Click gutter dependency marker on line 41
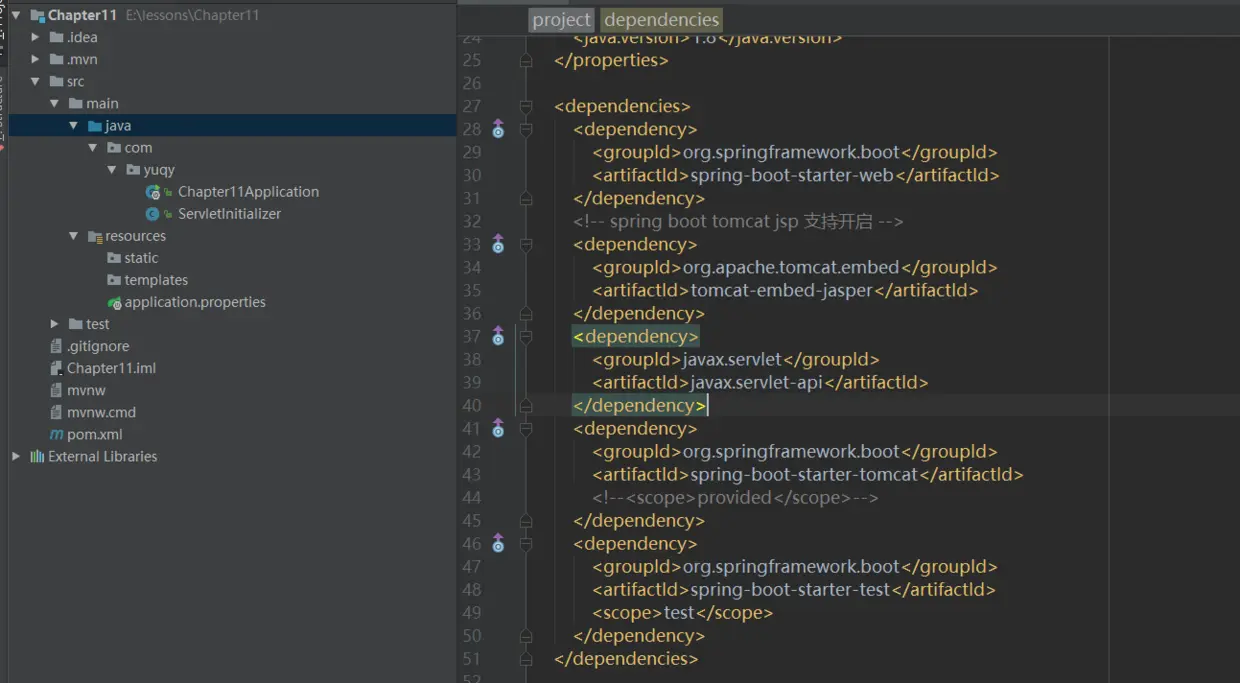This screenshot has height=683, width=1240. (x=498, y=428)
